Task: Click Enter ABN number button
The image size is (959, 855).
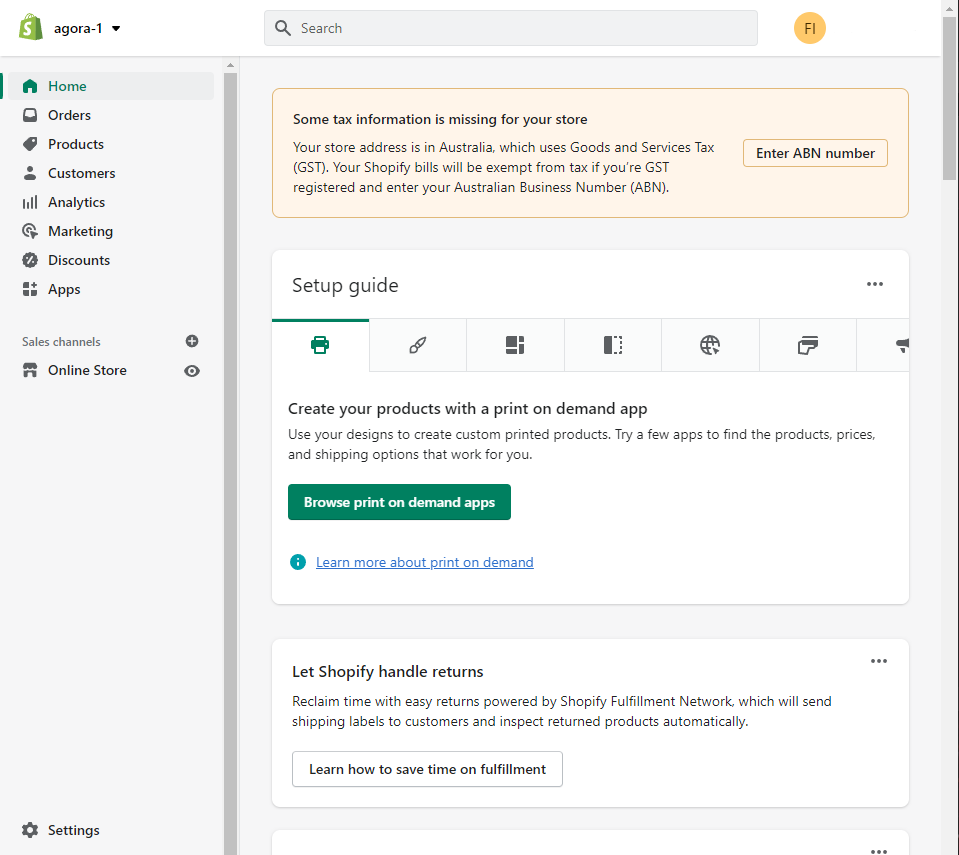Action: tap(815, 153)
